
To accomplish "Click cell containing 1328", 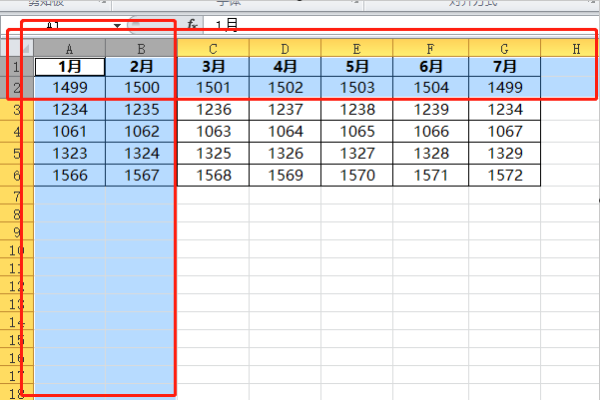I will [430, 153].
